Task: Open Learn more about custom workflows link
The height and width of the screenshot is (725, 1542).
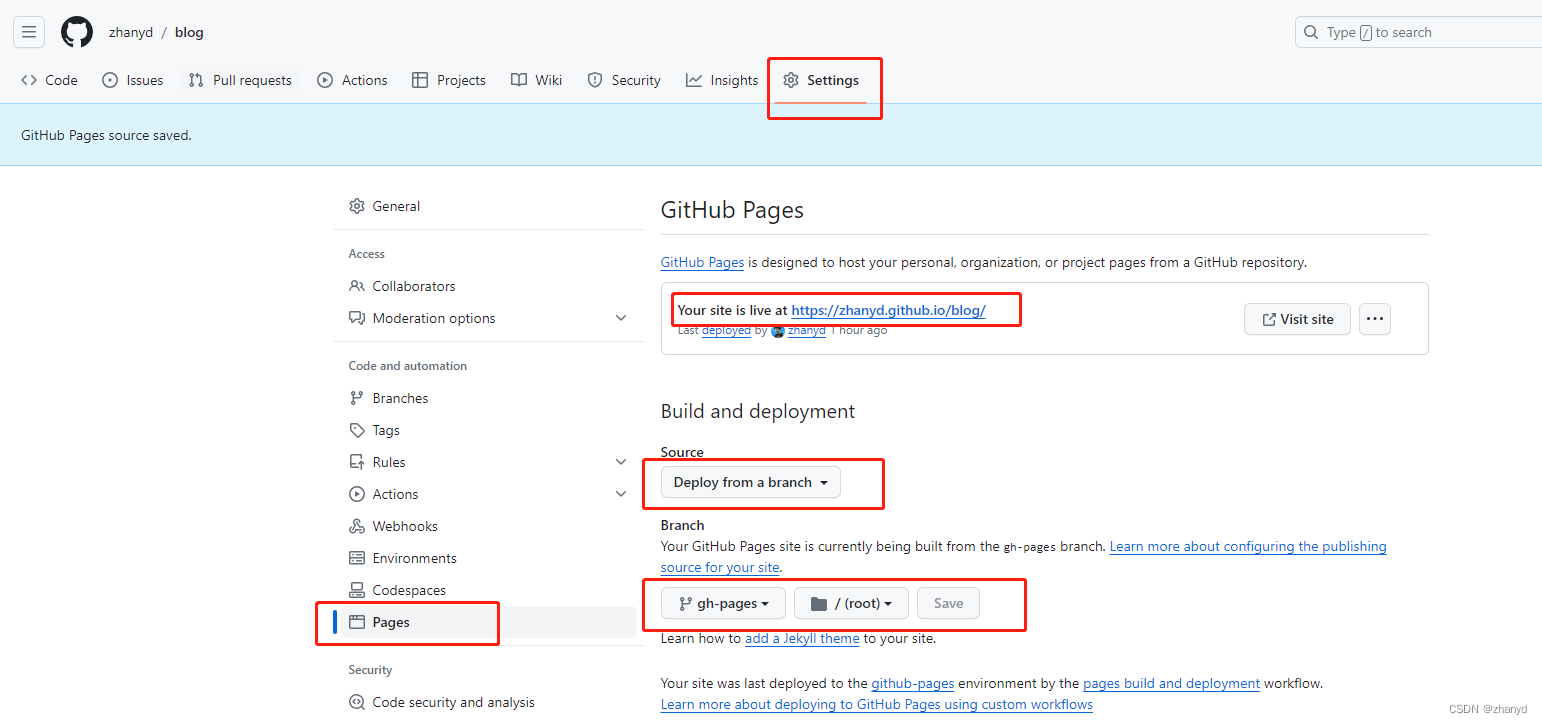Action: tap(877, 704)
